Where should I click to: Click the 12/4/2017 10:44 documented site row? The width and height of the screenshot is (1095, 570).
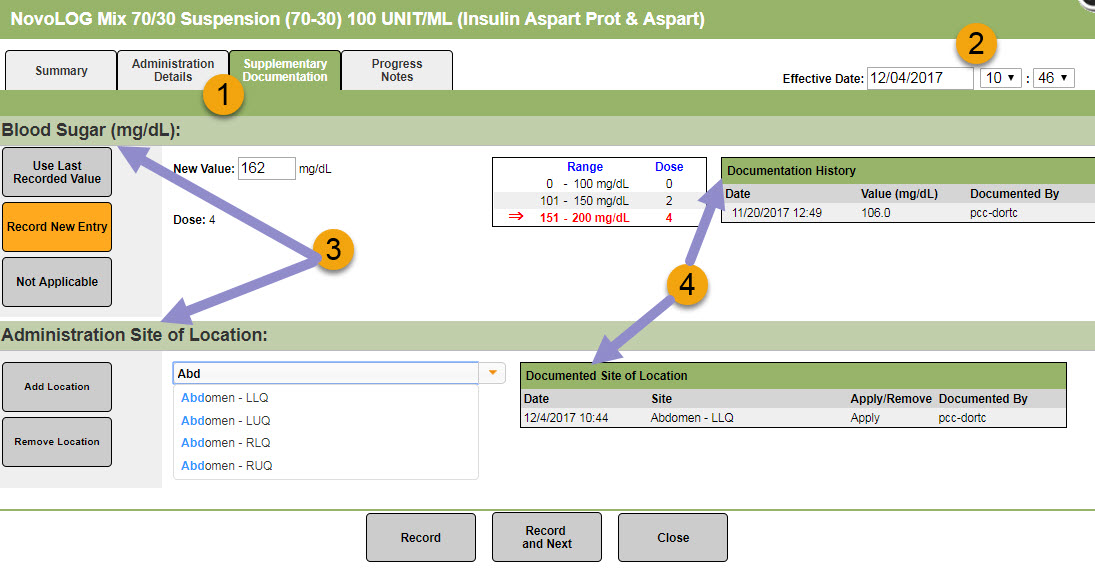[793, 418]
